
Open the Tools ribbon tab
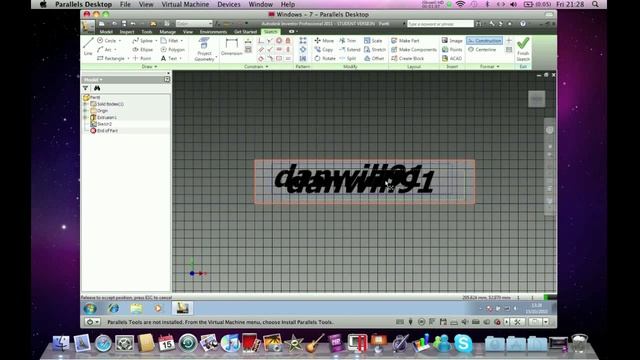147,32
